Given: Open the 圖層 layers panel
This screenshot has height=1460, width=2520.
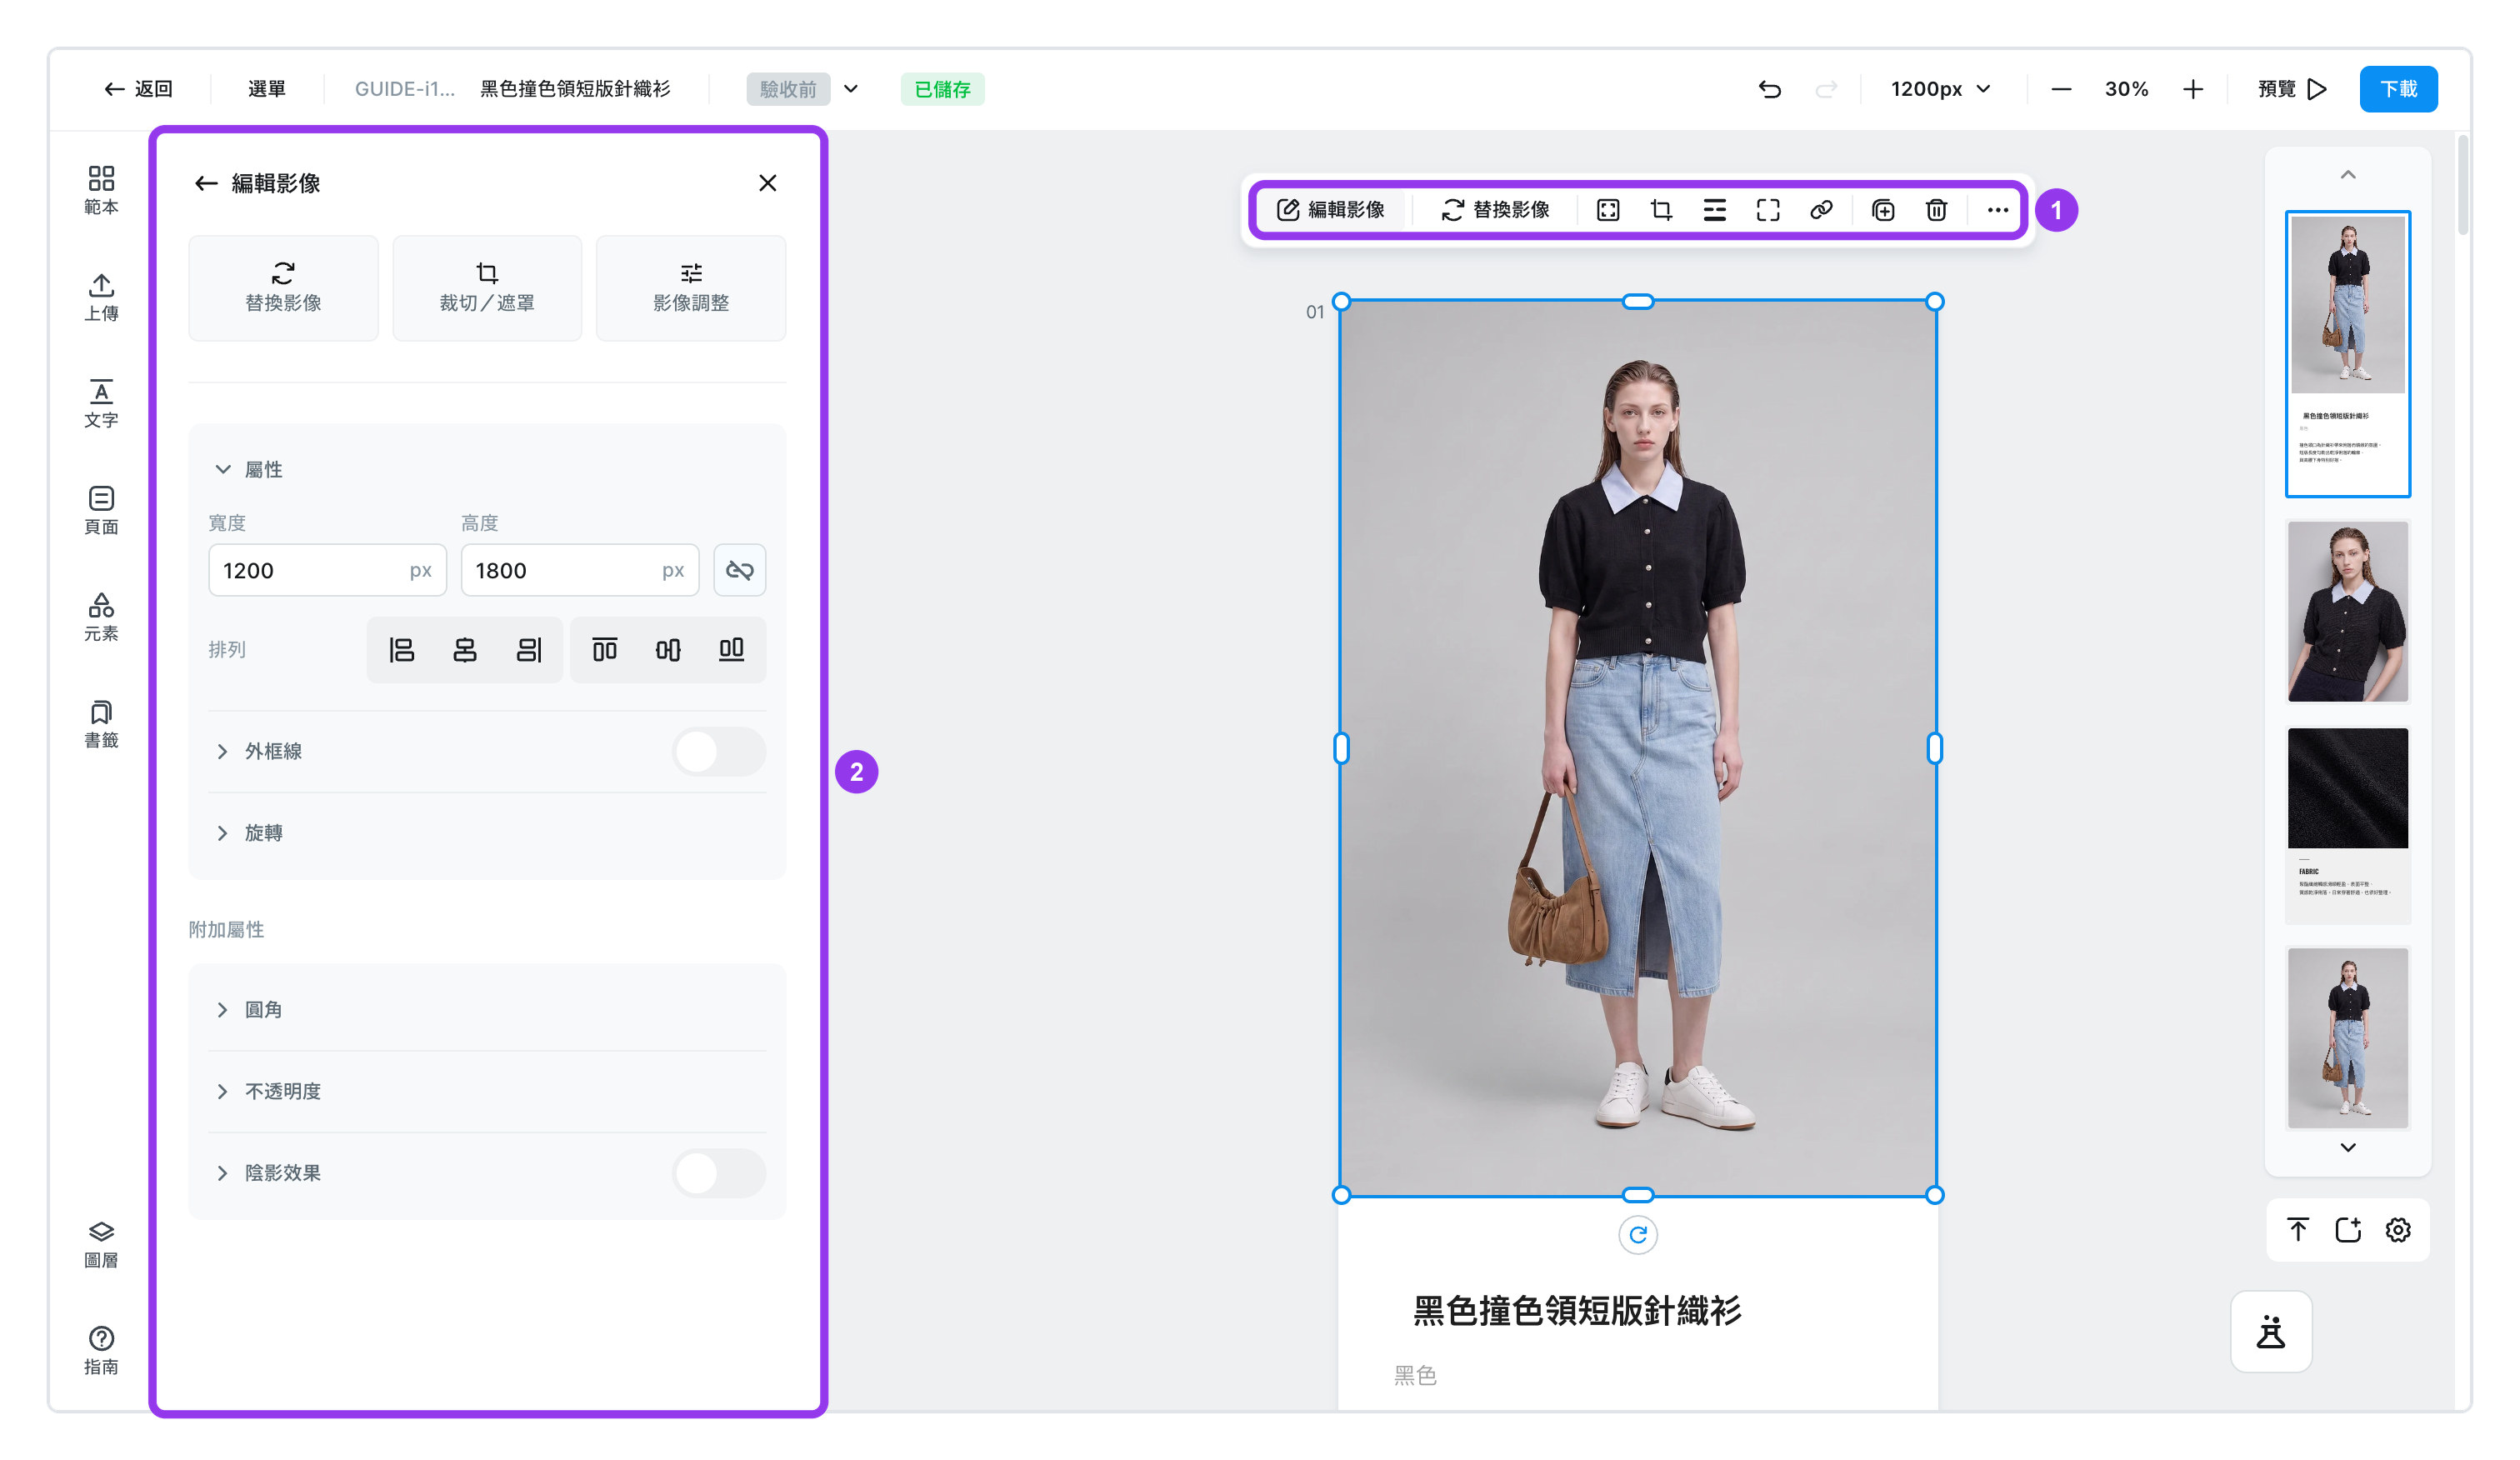Looking at the screenshot, I should (x=101, y=1244).
